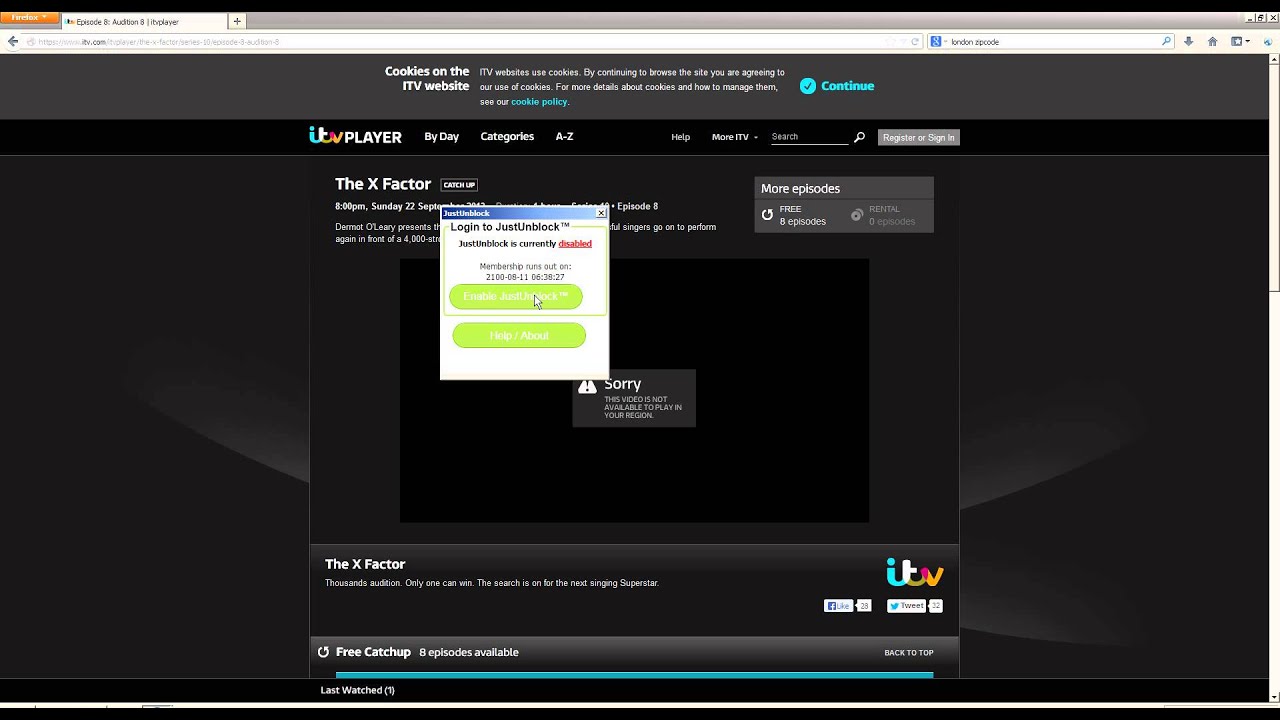This screenshot has width=1280, height=720.
Task: Click the ITV Player Search field
Action: 809,137
